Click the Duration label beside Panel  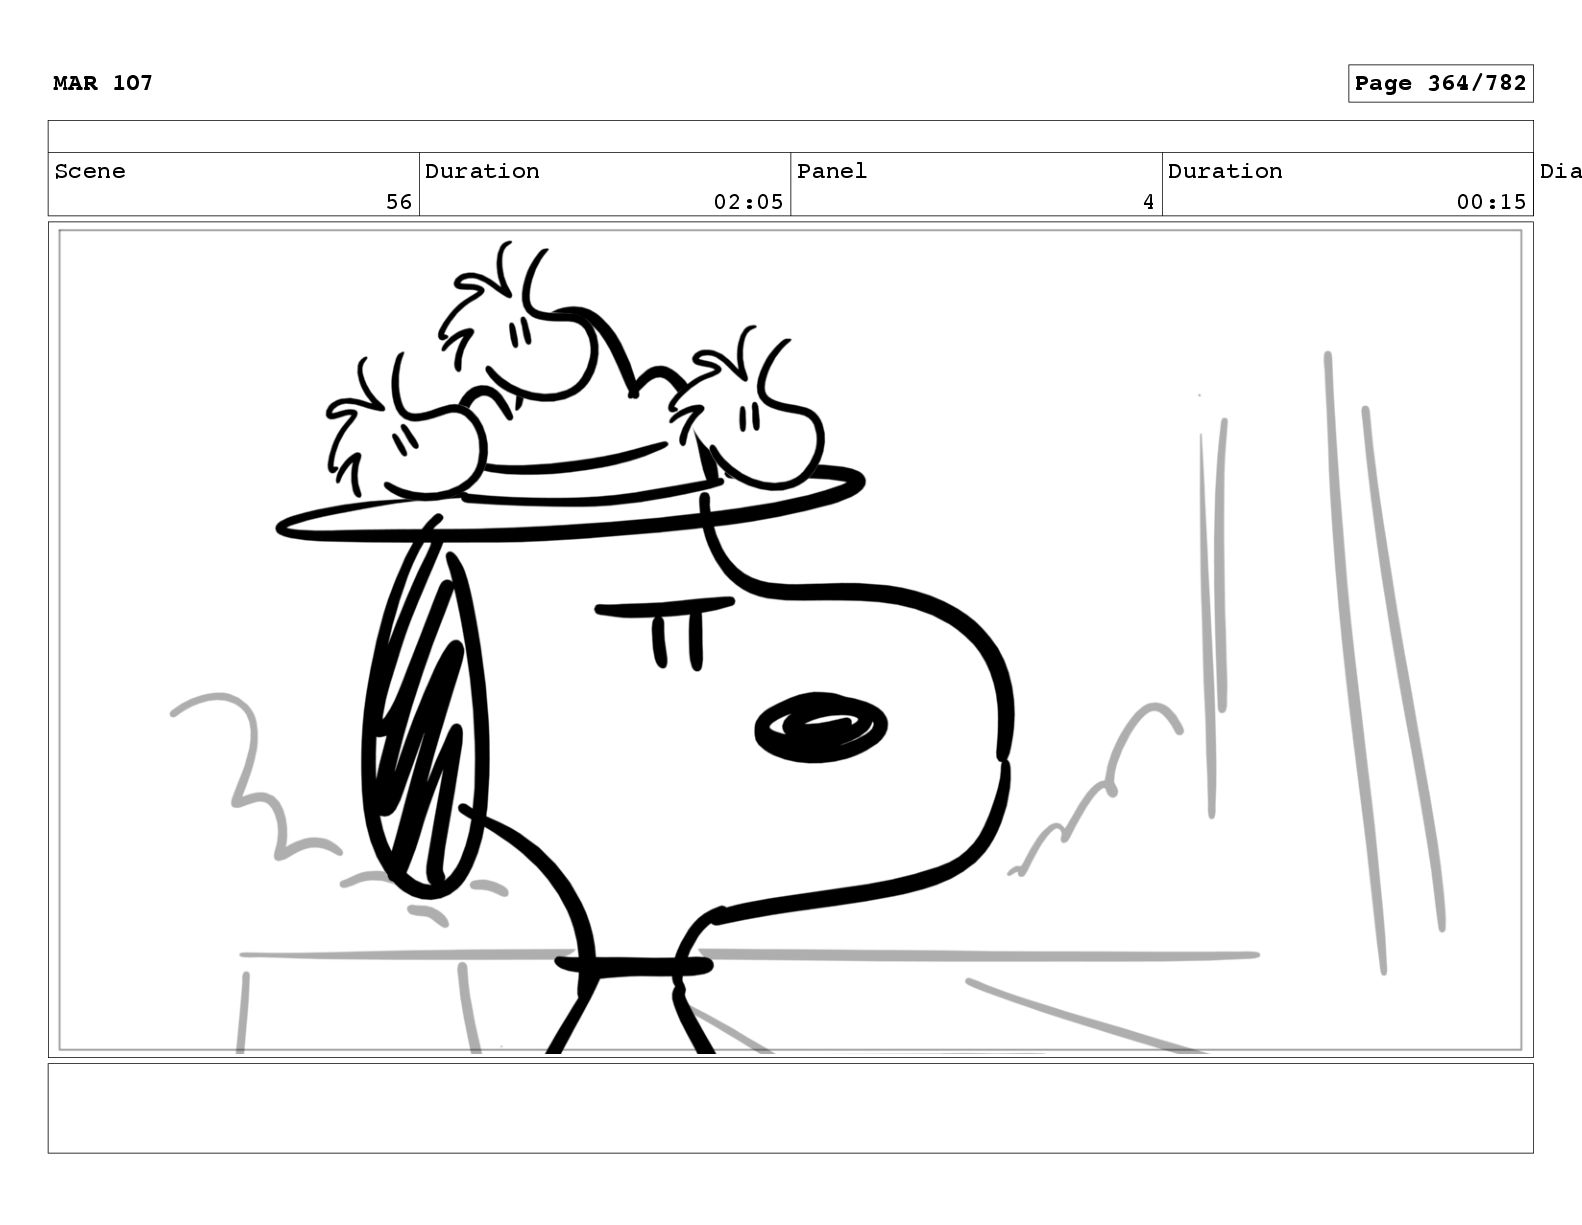pyautogui.click(x=1225, y=171)
